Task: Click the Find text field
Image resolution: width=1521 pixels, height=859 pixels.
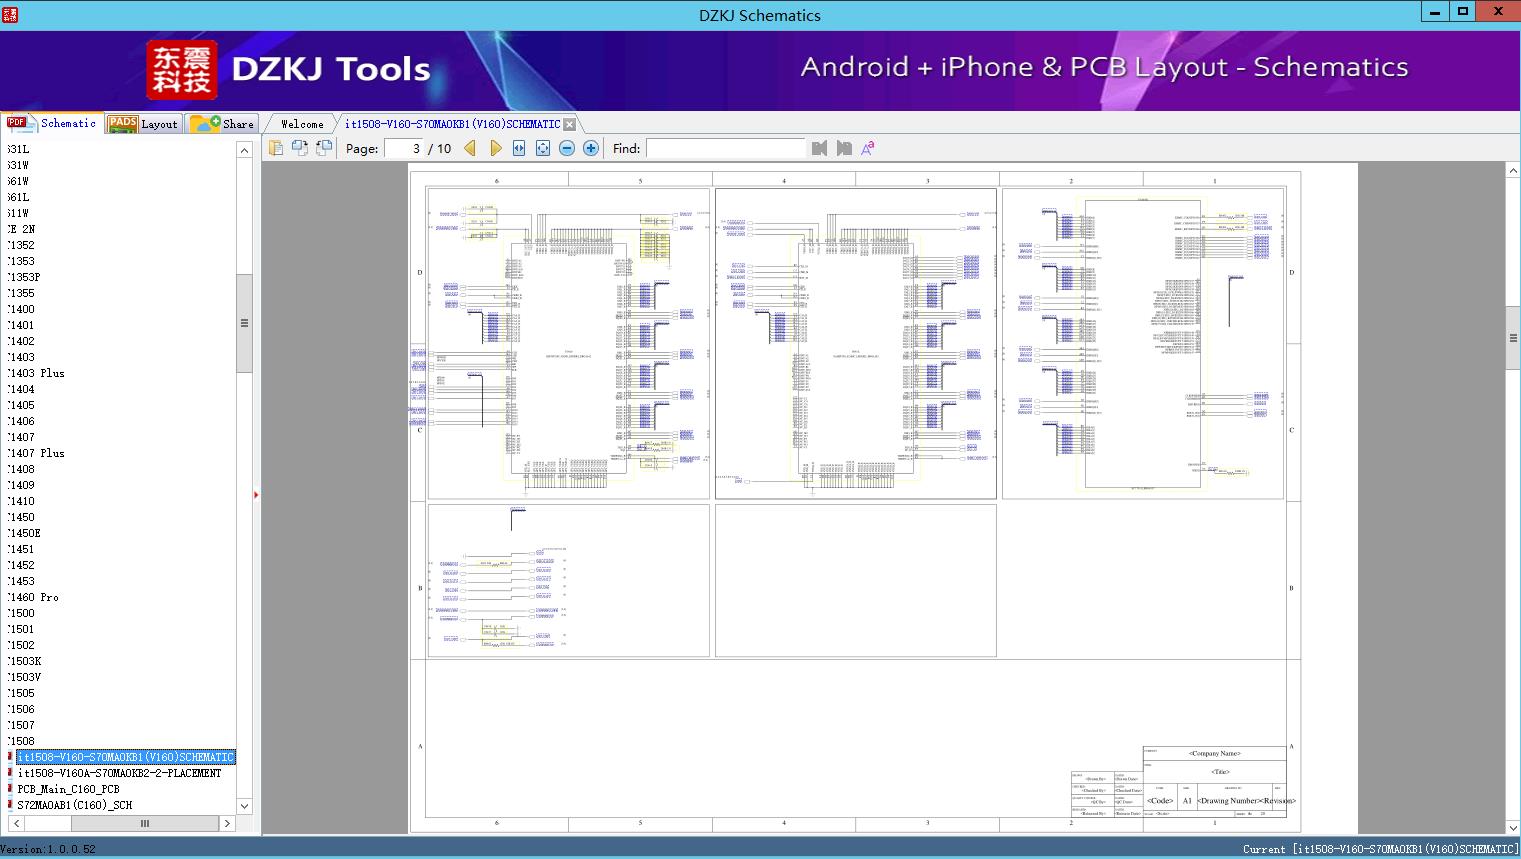Action: click(x=726, y=148)
